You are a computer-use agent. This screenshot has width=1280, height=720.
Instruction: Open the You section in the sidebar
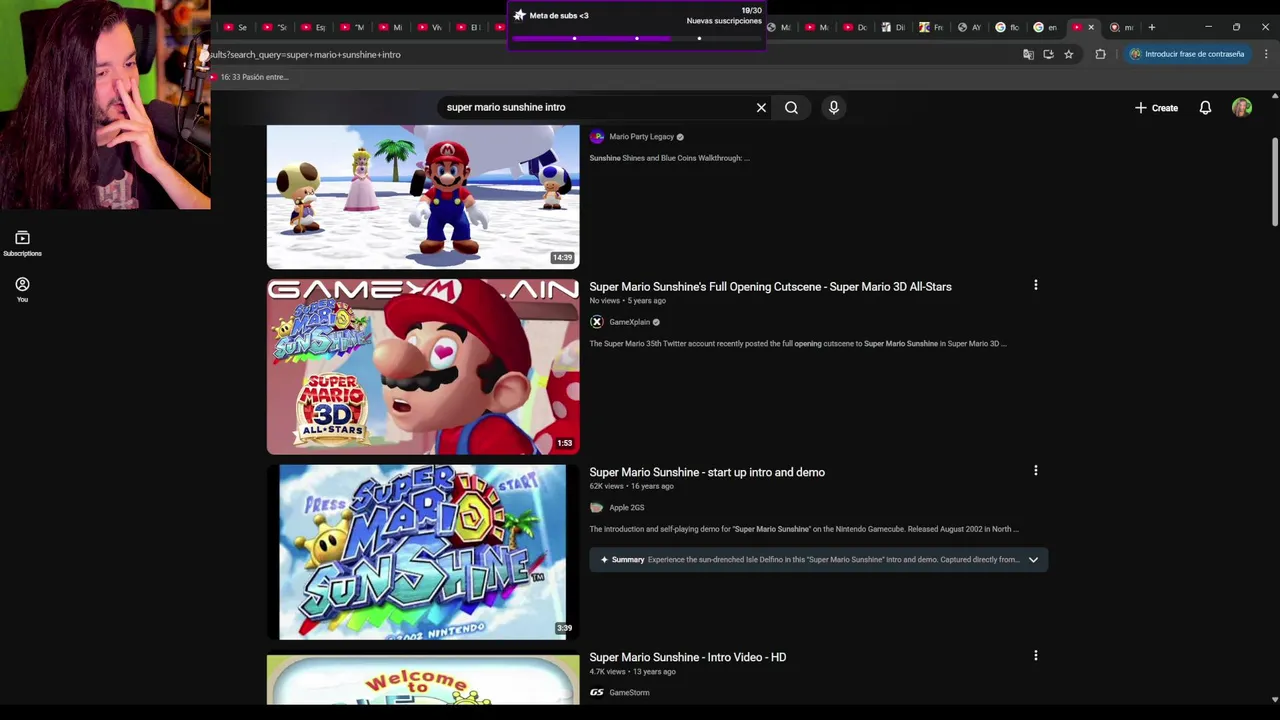coord(22,289)
